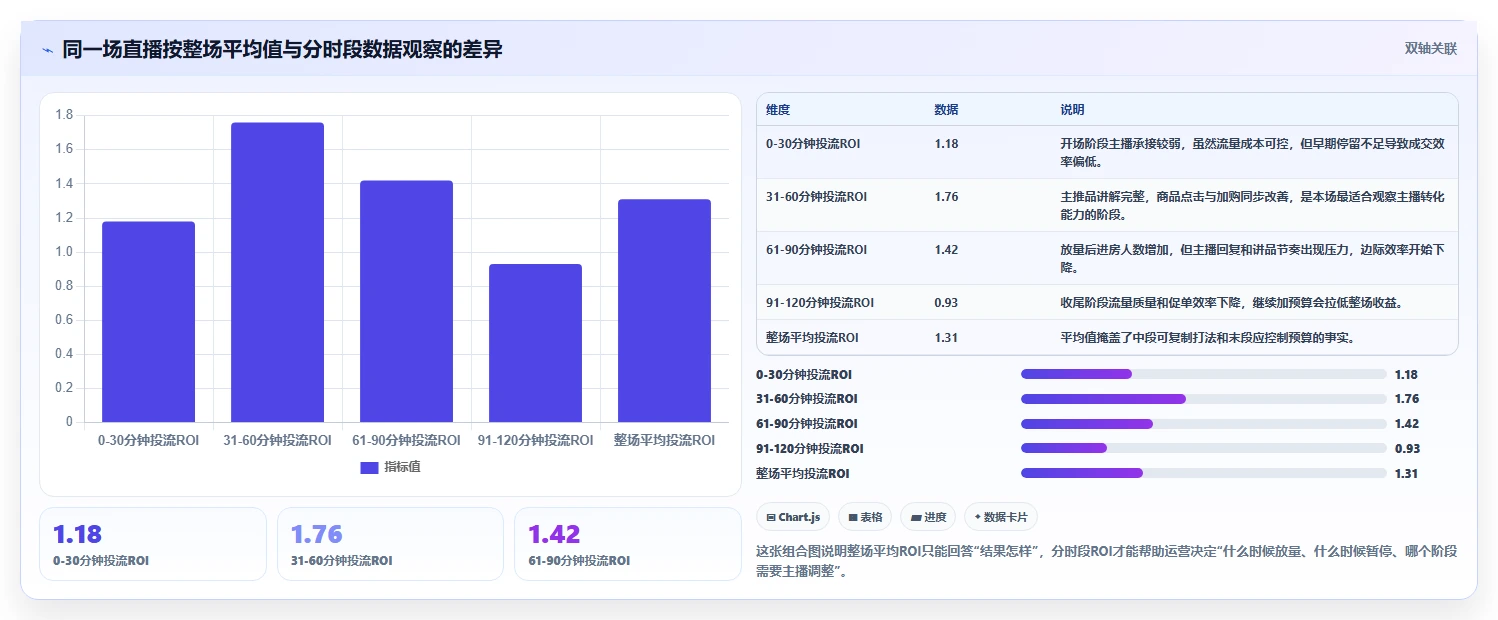Screen dimensions: 1498x620
Task: Click the description starting 开场阶段主播承接较弱
Action: coord(1252,152)
